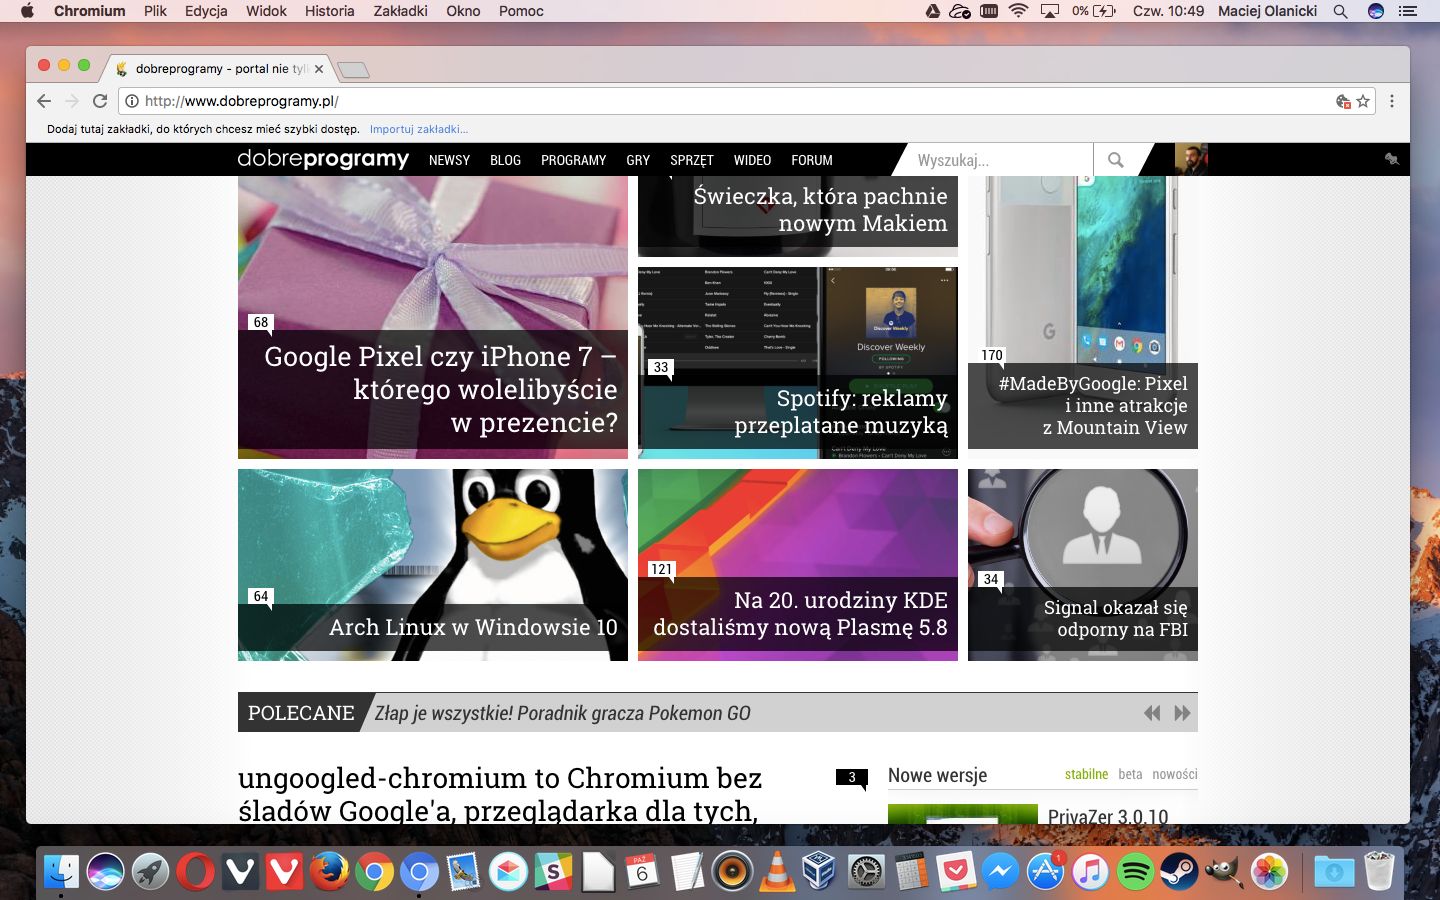
Task: Click the dobreprogramy logo
Action: 323,159
